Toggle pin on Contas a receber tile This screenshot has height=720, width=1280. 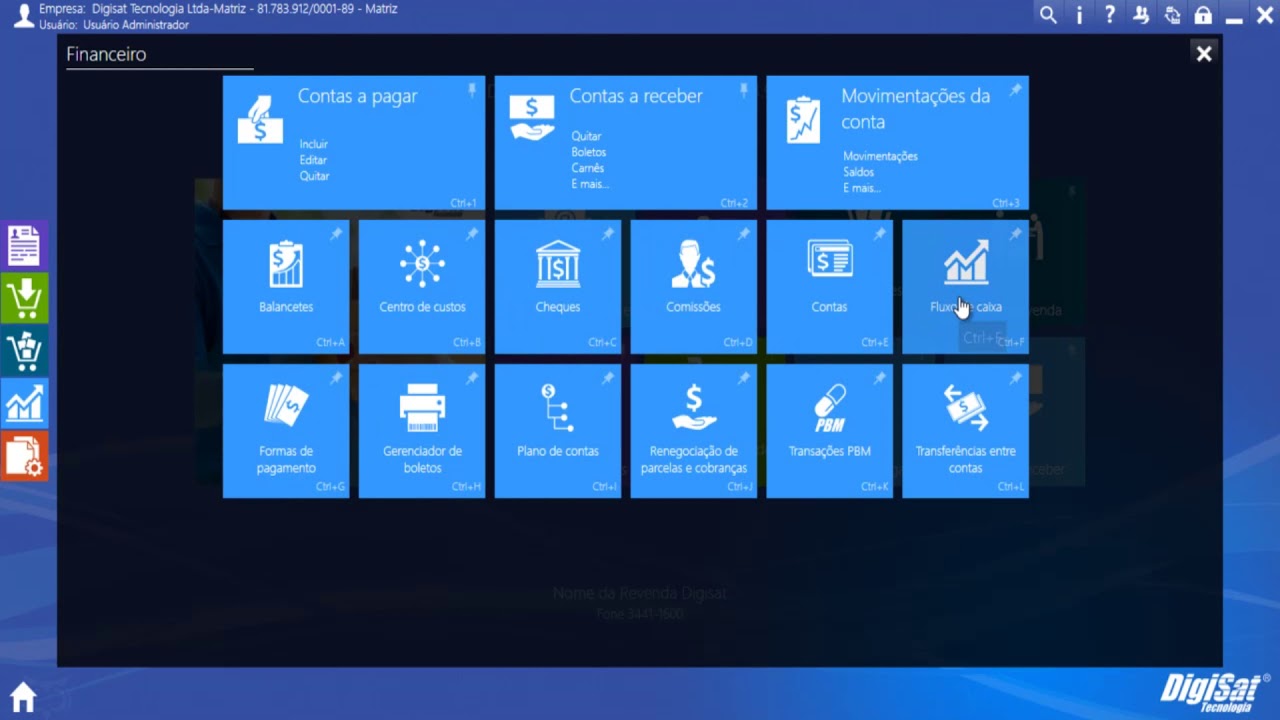(744, 90)
